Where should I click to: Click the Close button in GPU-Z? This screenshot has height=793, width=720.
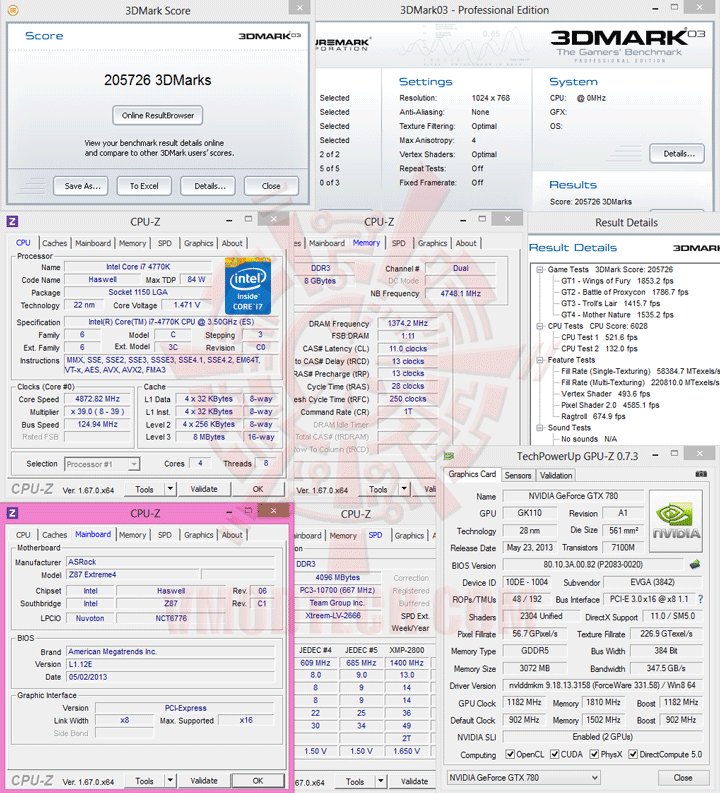click(x=682, y=777)
